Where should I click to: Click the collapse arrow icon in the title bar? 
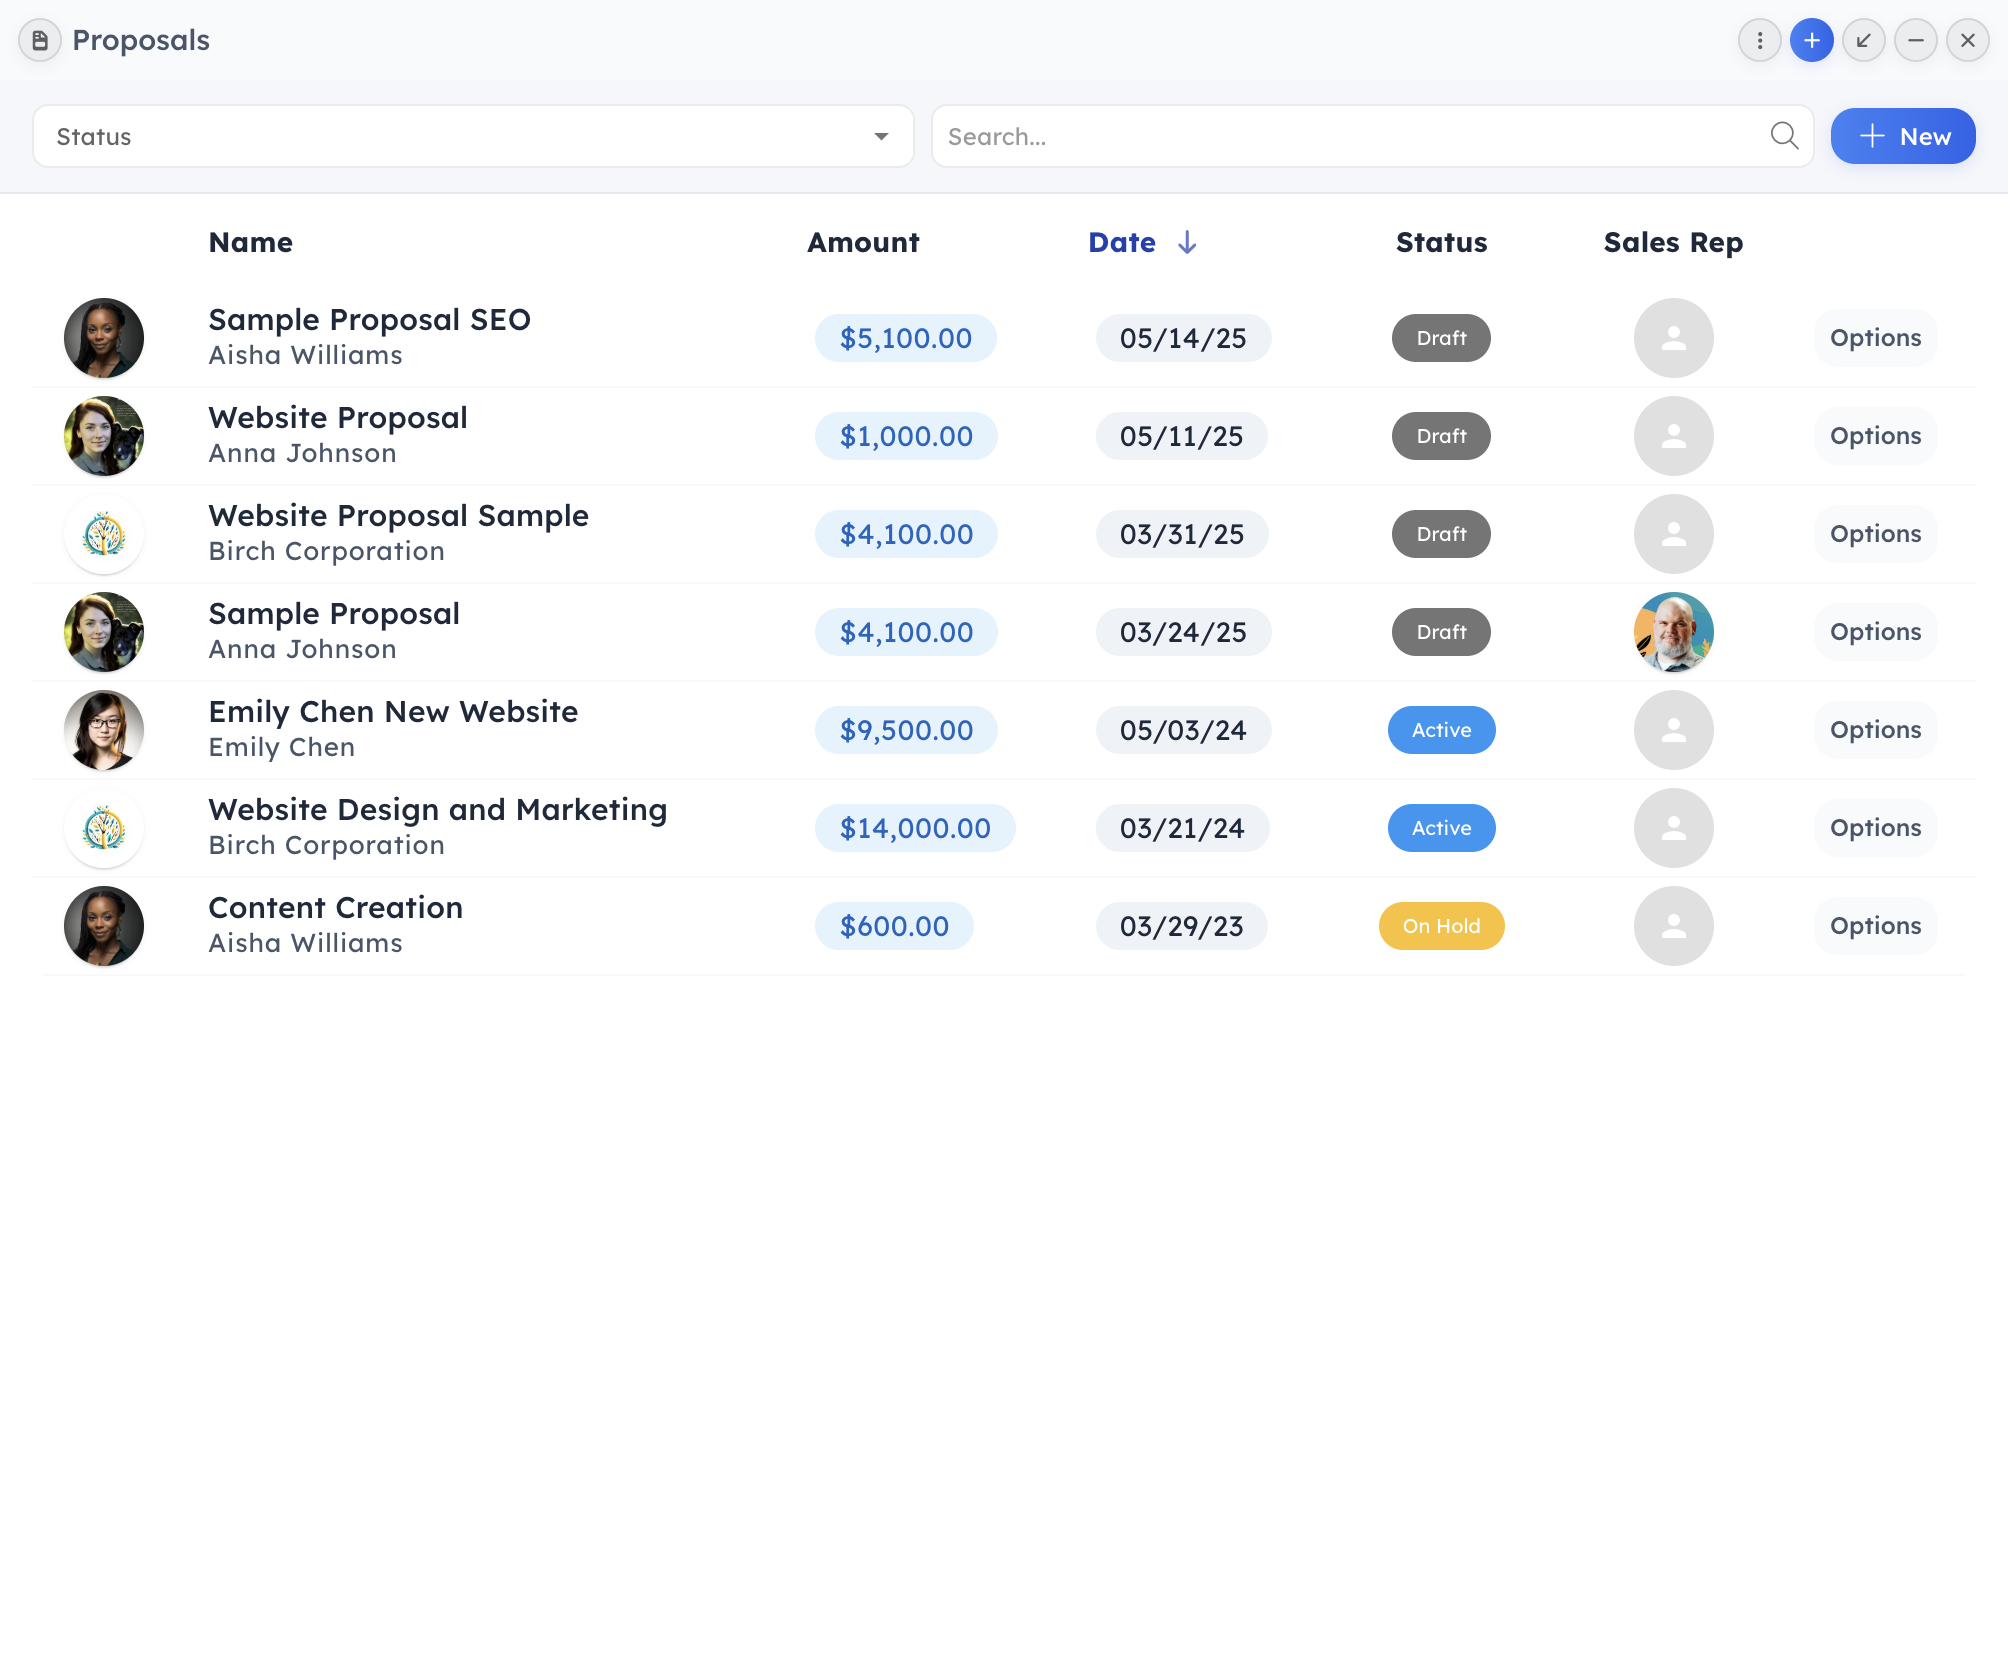point(1863,41)
